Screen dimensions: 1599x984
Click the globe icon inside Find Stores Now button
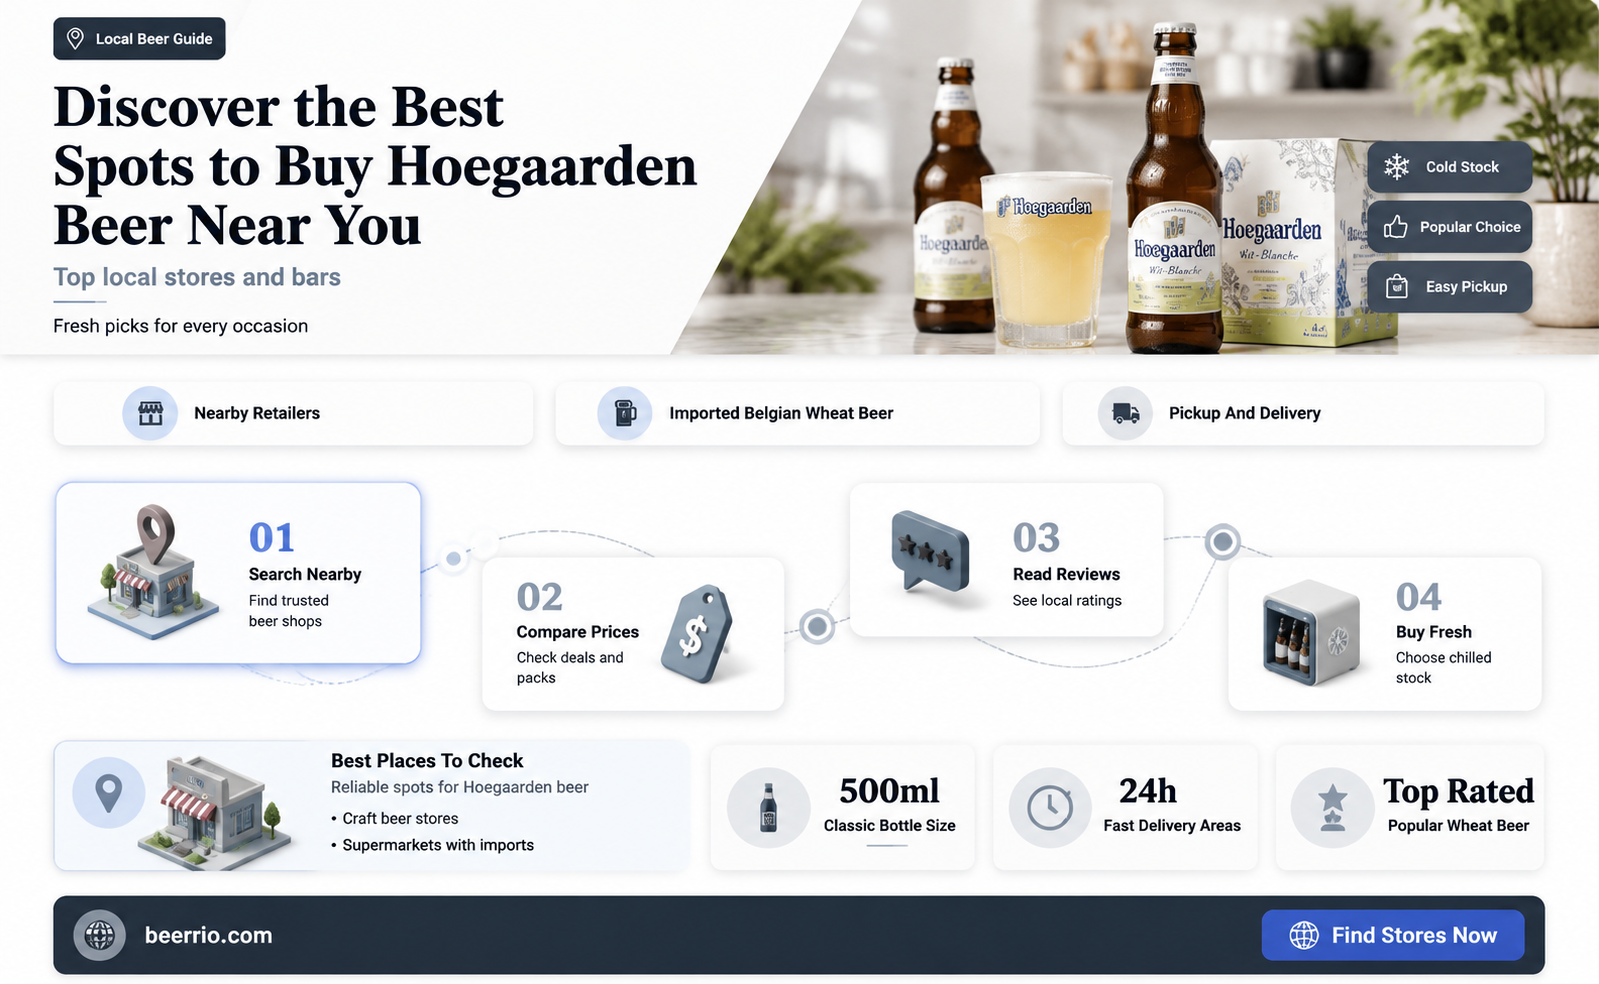pos(1304,935)
